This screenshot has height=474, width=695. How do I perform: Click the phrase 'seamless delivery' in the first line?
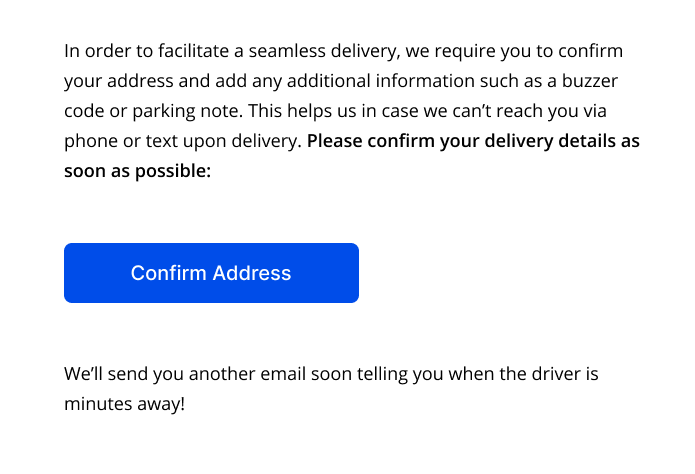[323, 51]
